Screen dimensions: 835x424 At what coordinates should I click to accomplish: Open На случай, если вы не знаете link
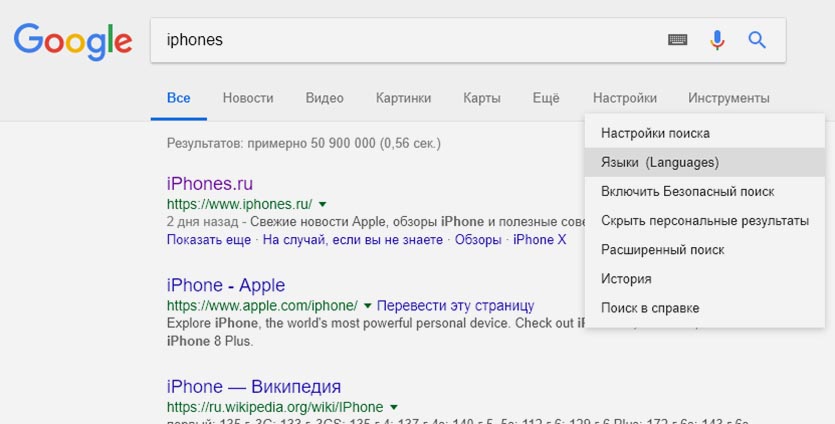[x=353, y=240]
